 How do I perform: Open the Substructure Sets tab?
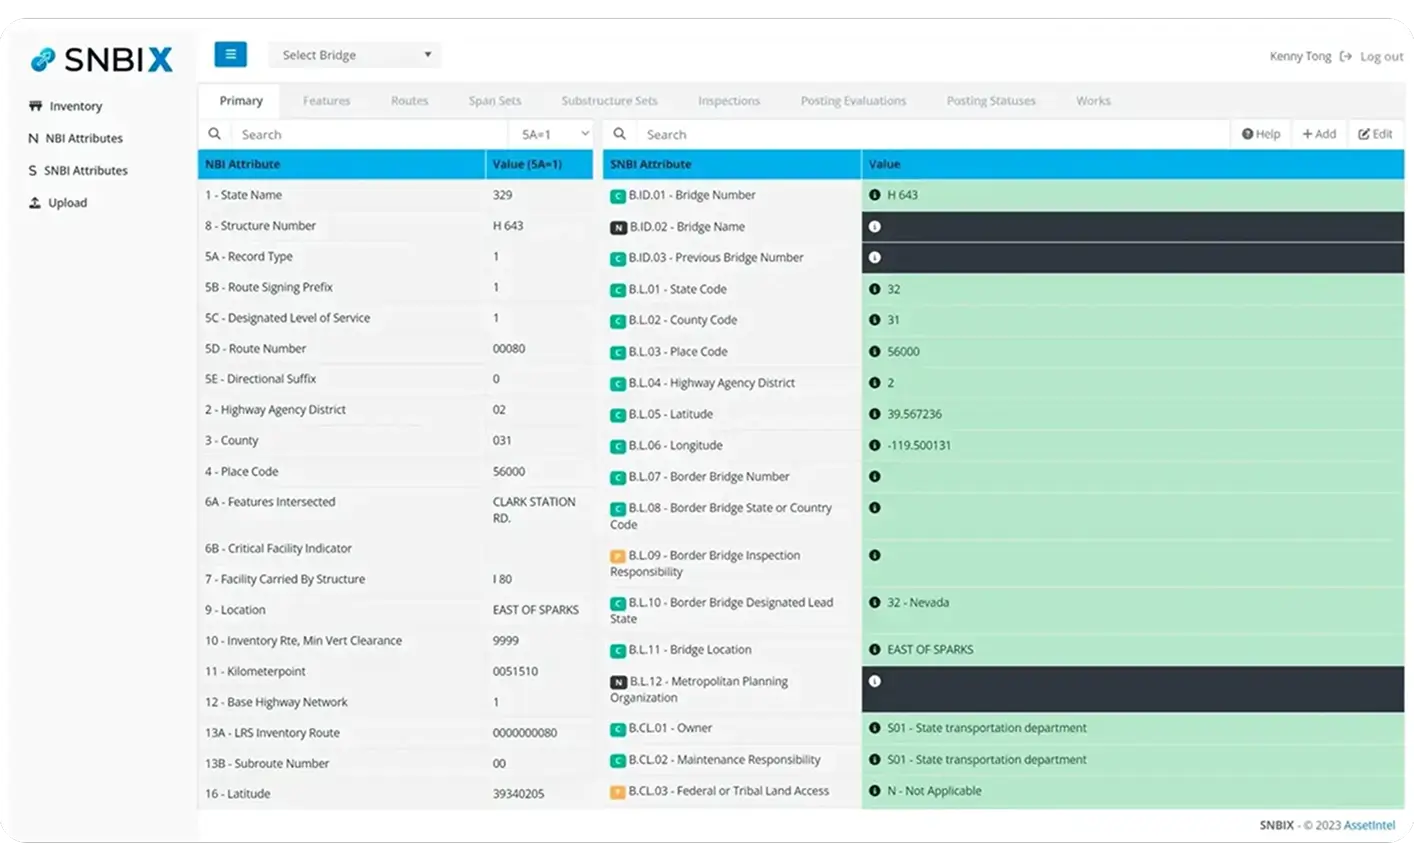tap(610, 101)
